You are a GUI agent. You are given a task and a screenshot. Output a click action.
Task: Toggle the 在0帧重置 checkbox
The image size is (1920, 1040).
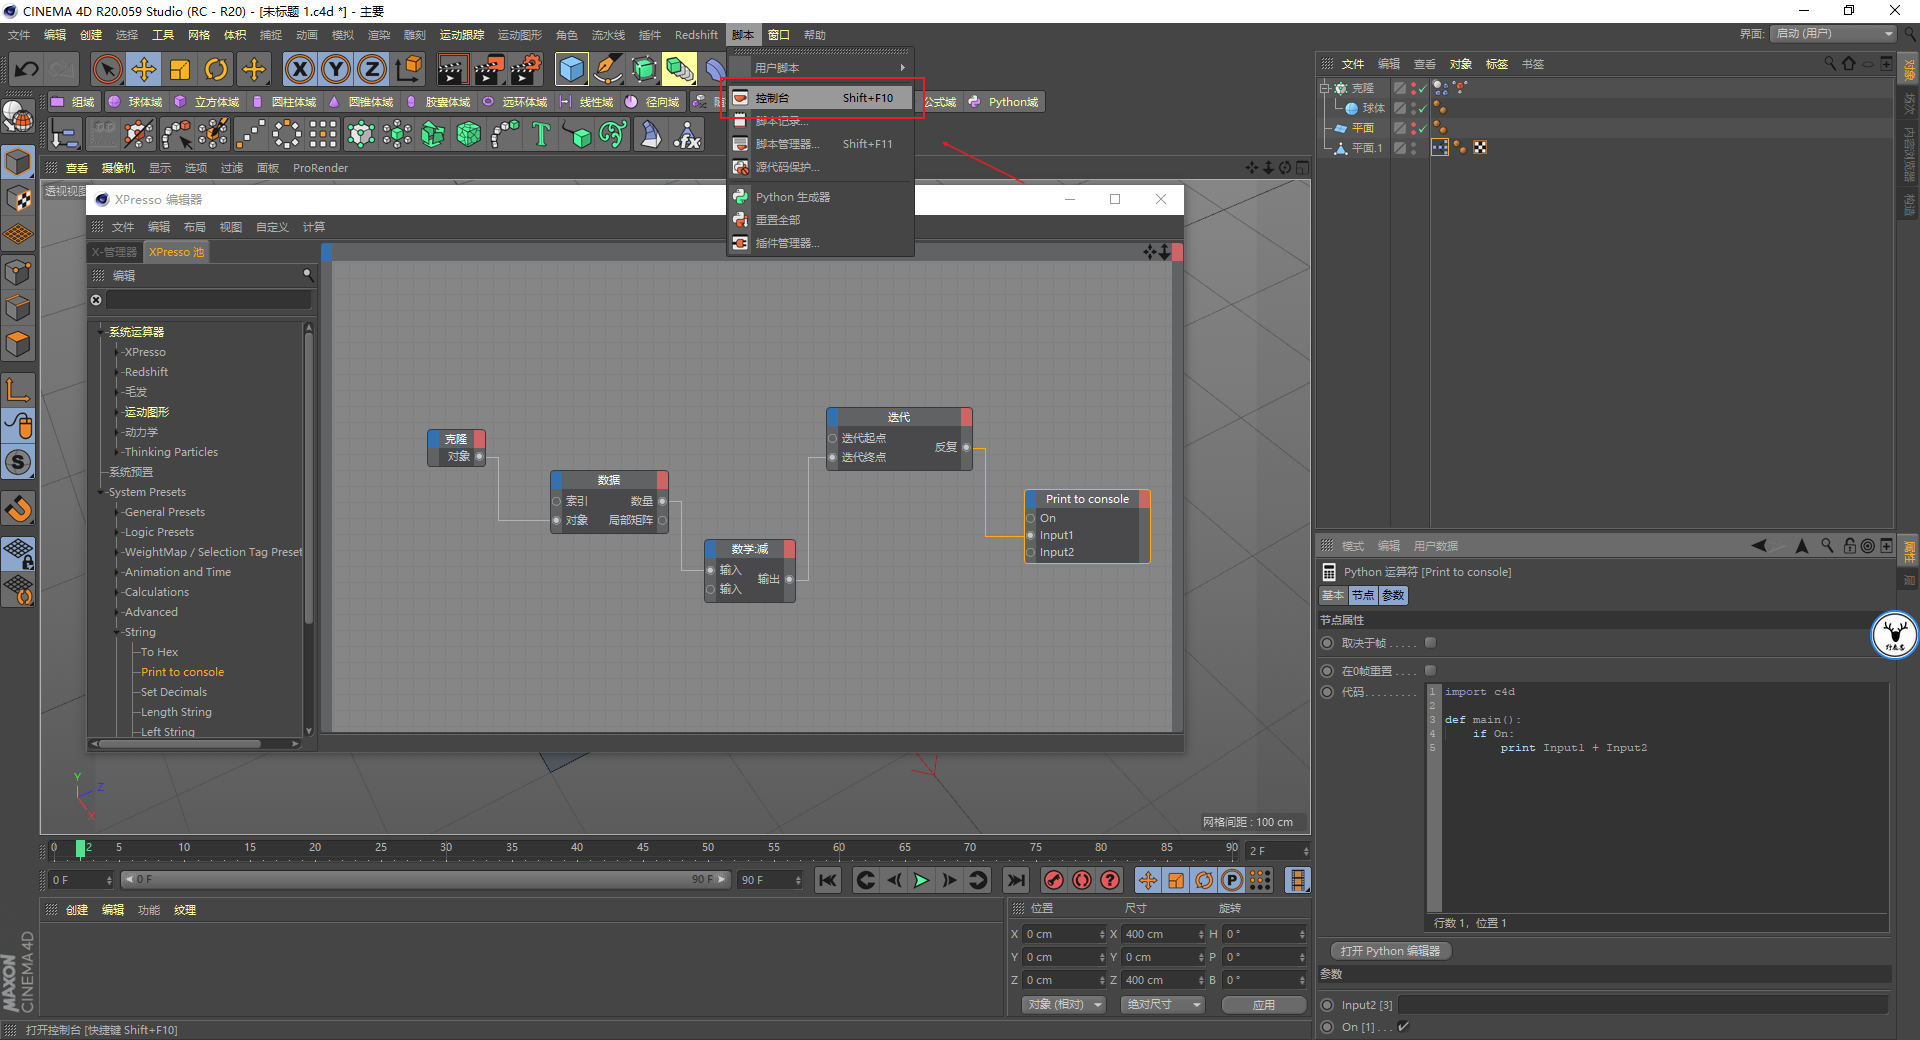pos(1430,670)
